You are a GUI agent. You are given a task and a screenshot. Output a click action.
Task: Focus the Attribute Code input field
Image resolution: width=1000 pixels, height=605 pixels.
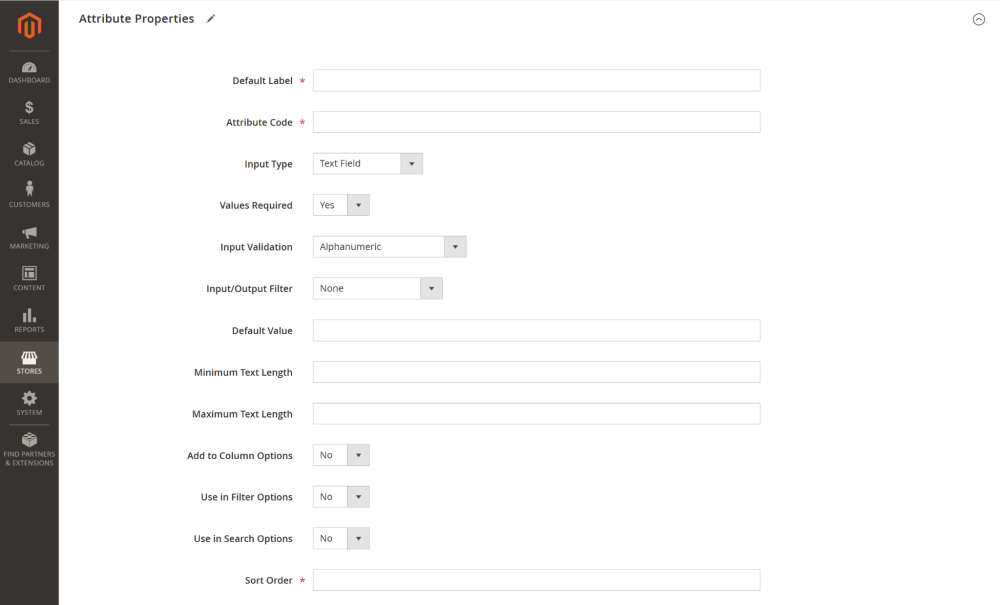tap(536, 122)
